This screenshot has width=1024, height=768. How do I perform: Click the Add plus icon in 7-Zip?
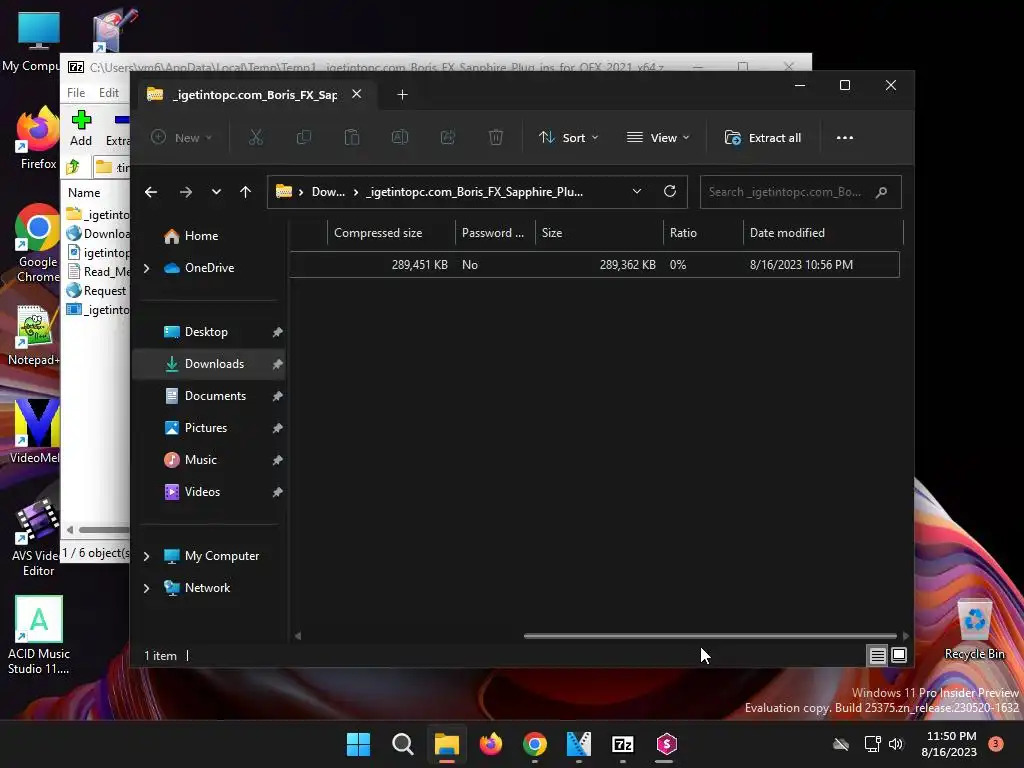coord(81,120)
